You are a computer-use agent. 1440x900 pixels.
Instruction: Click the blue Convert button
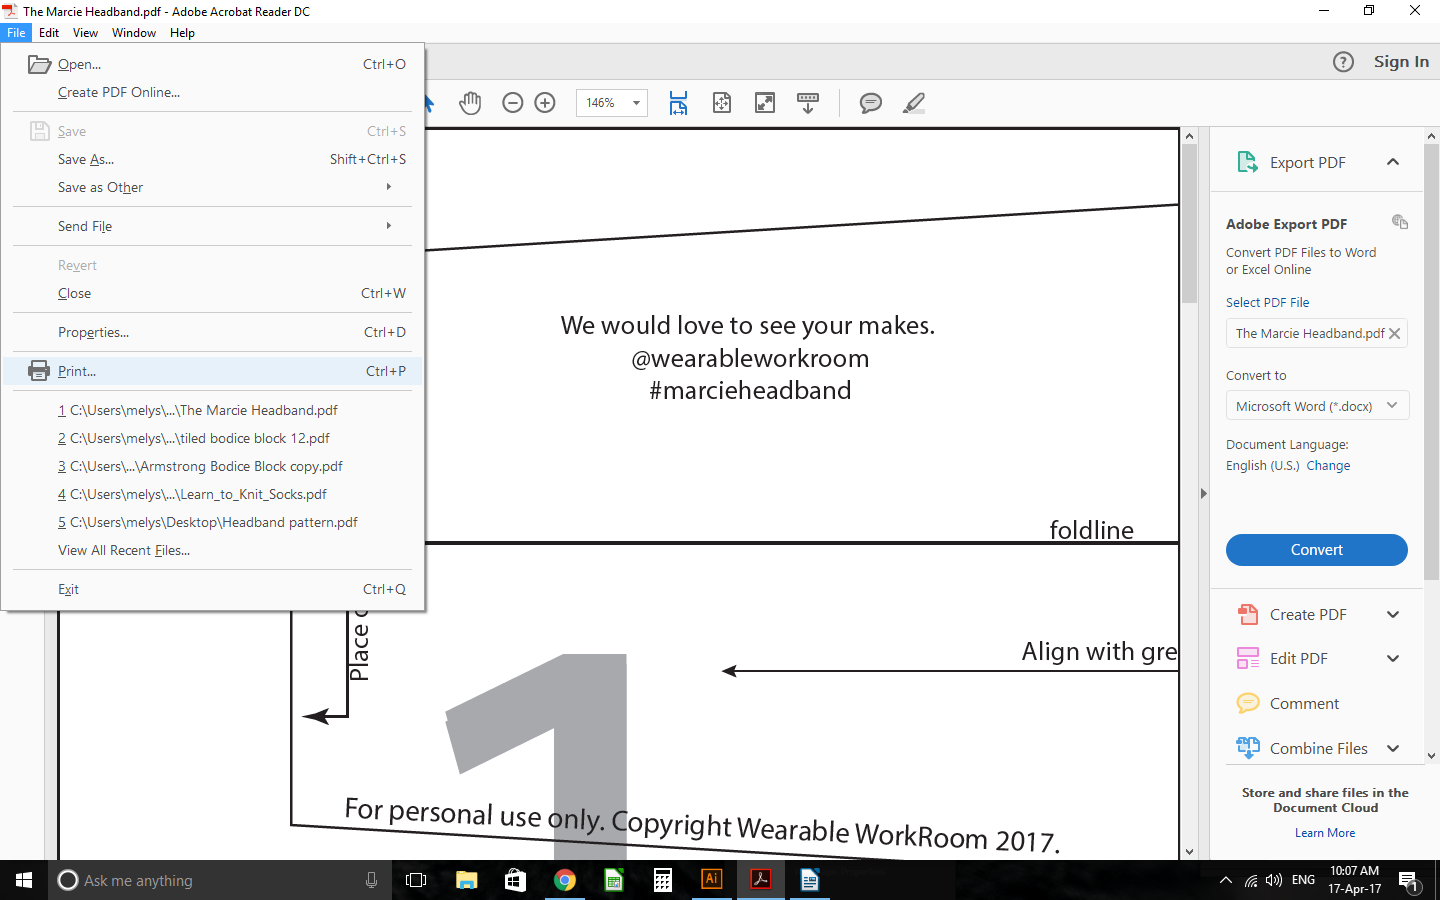pyautogui.click(x=1317, y=550)
